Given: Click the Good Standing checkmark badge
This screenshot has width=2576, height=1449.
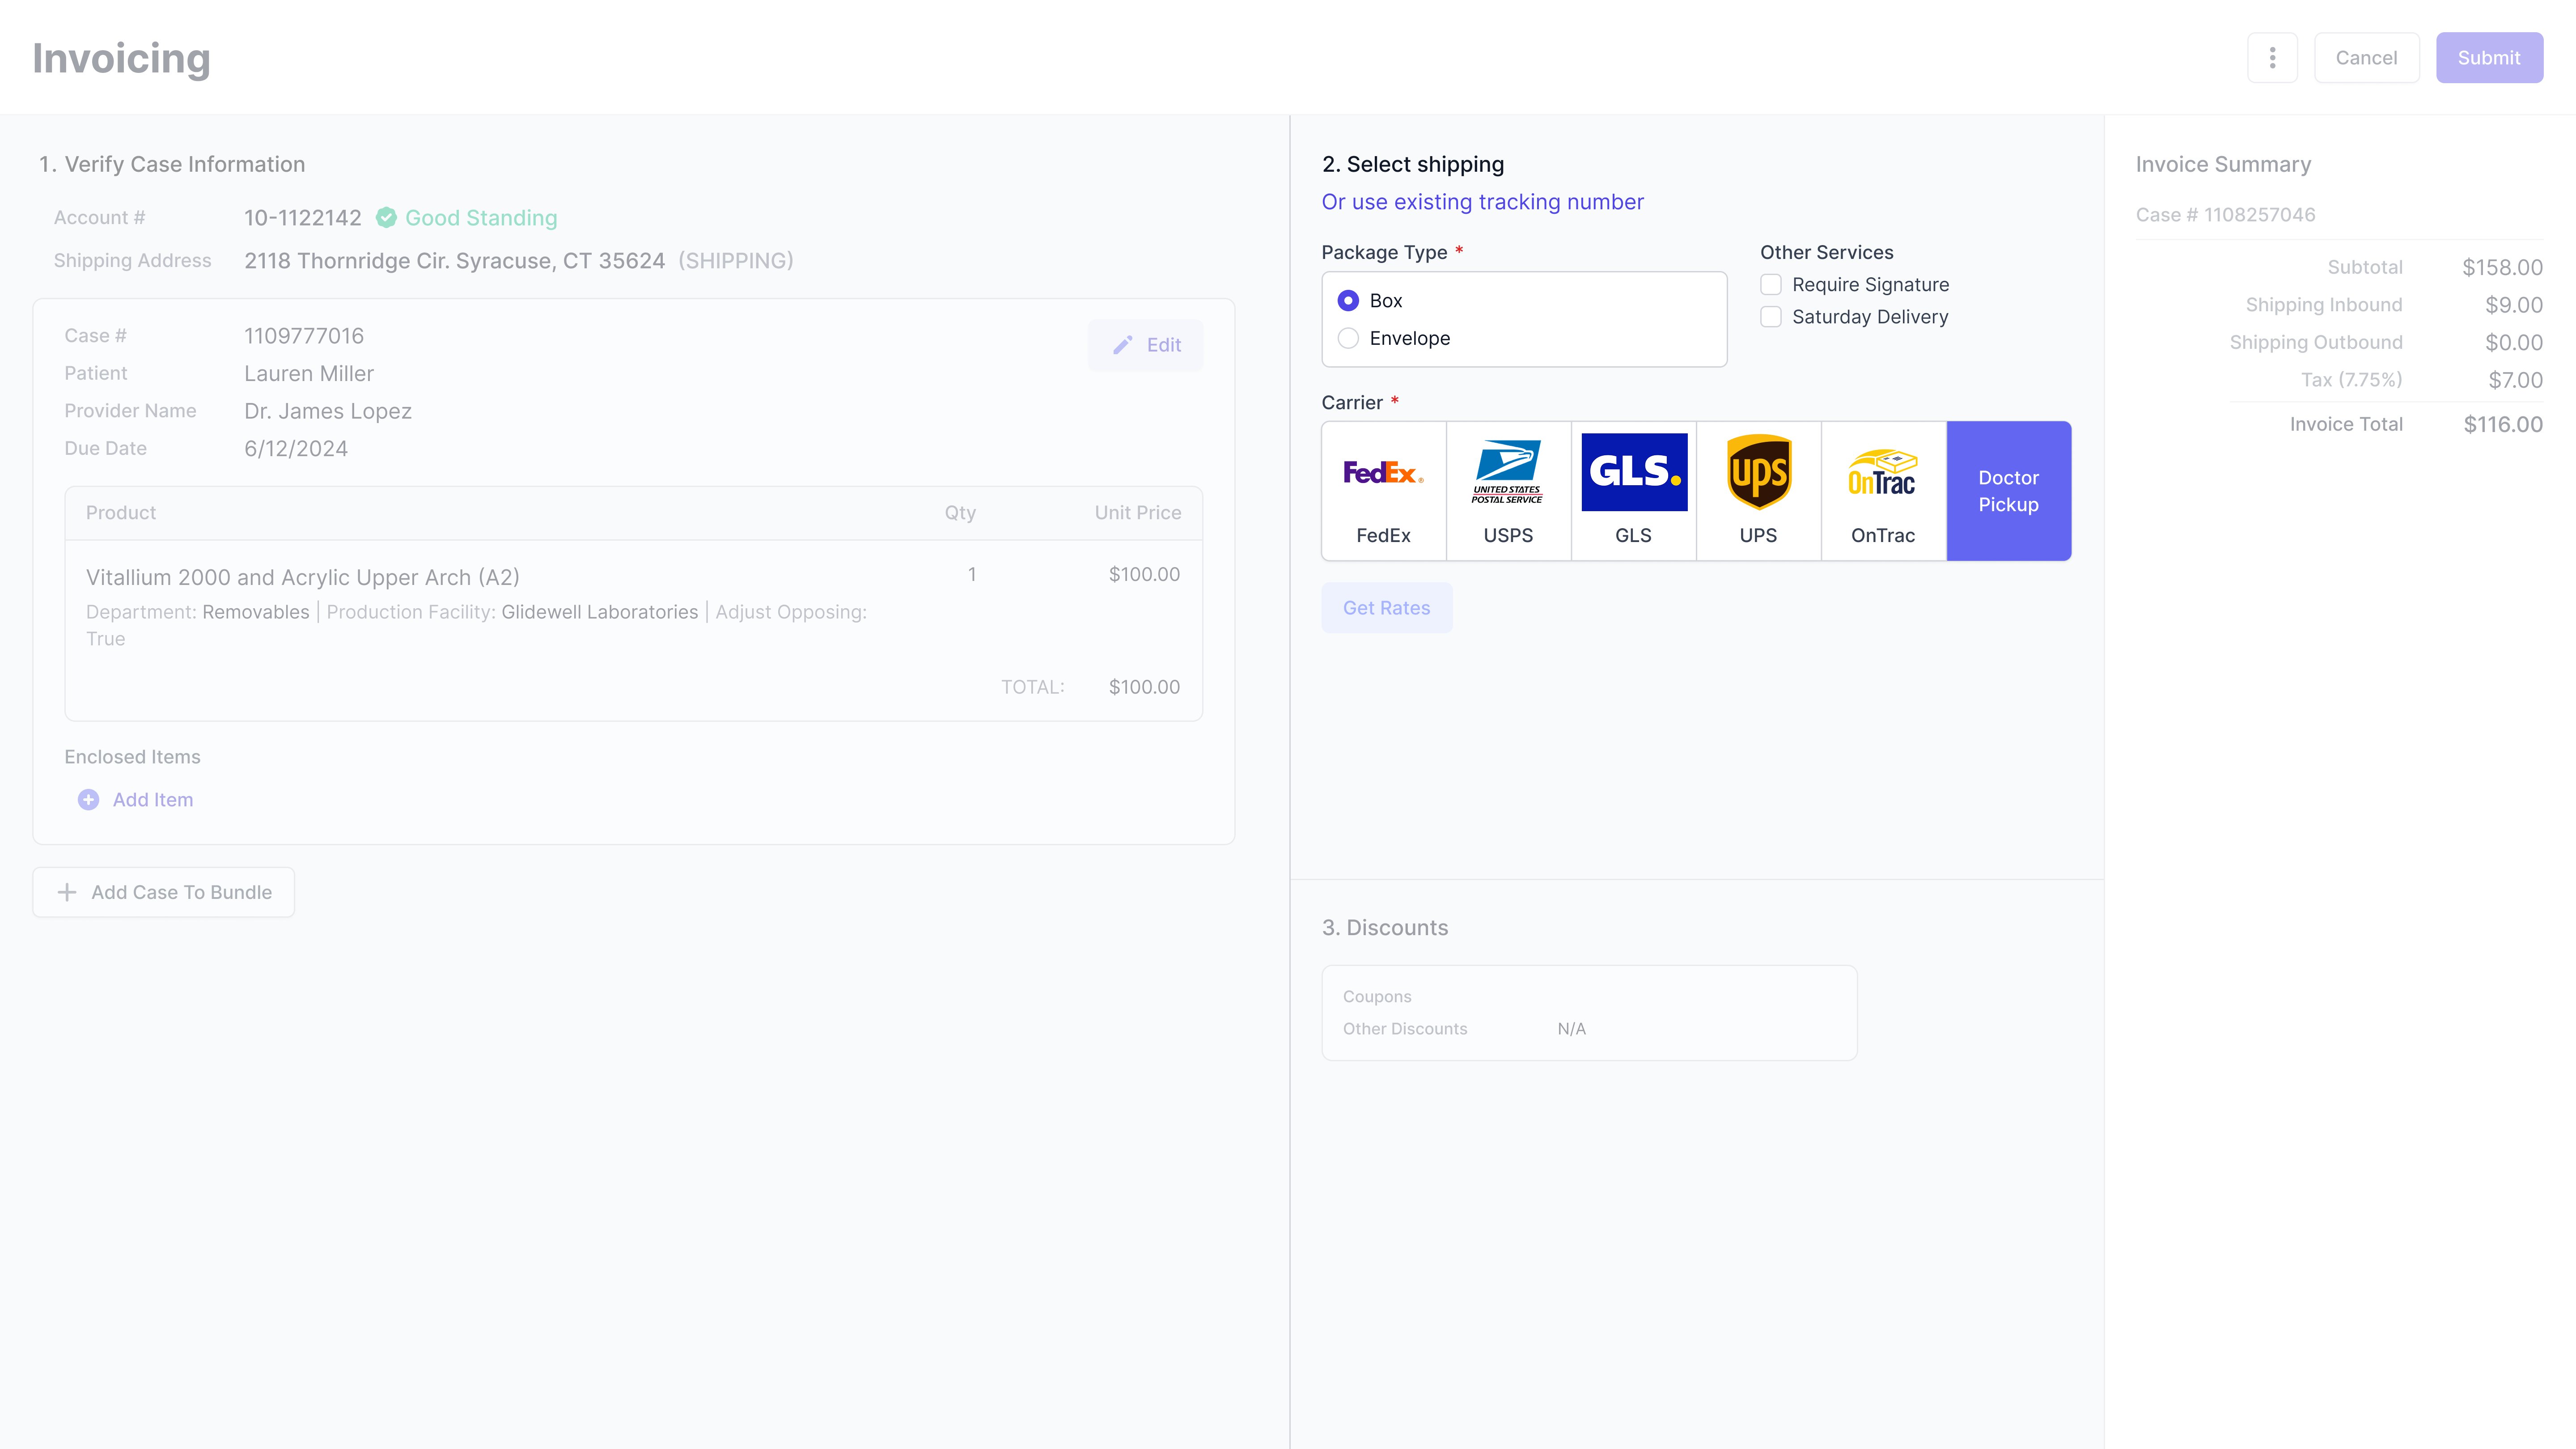Looking at the screenshot, I should [x=386, y=218].
